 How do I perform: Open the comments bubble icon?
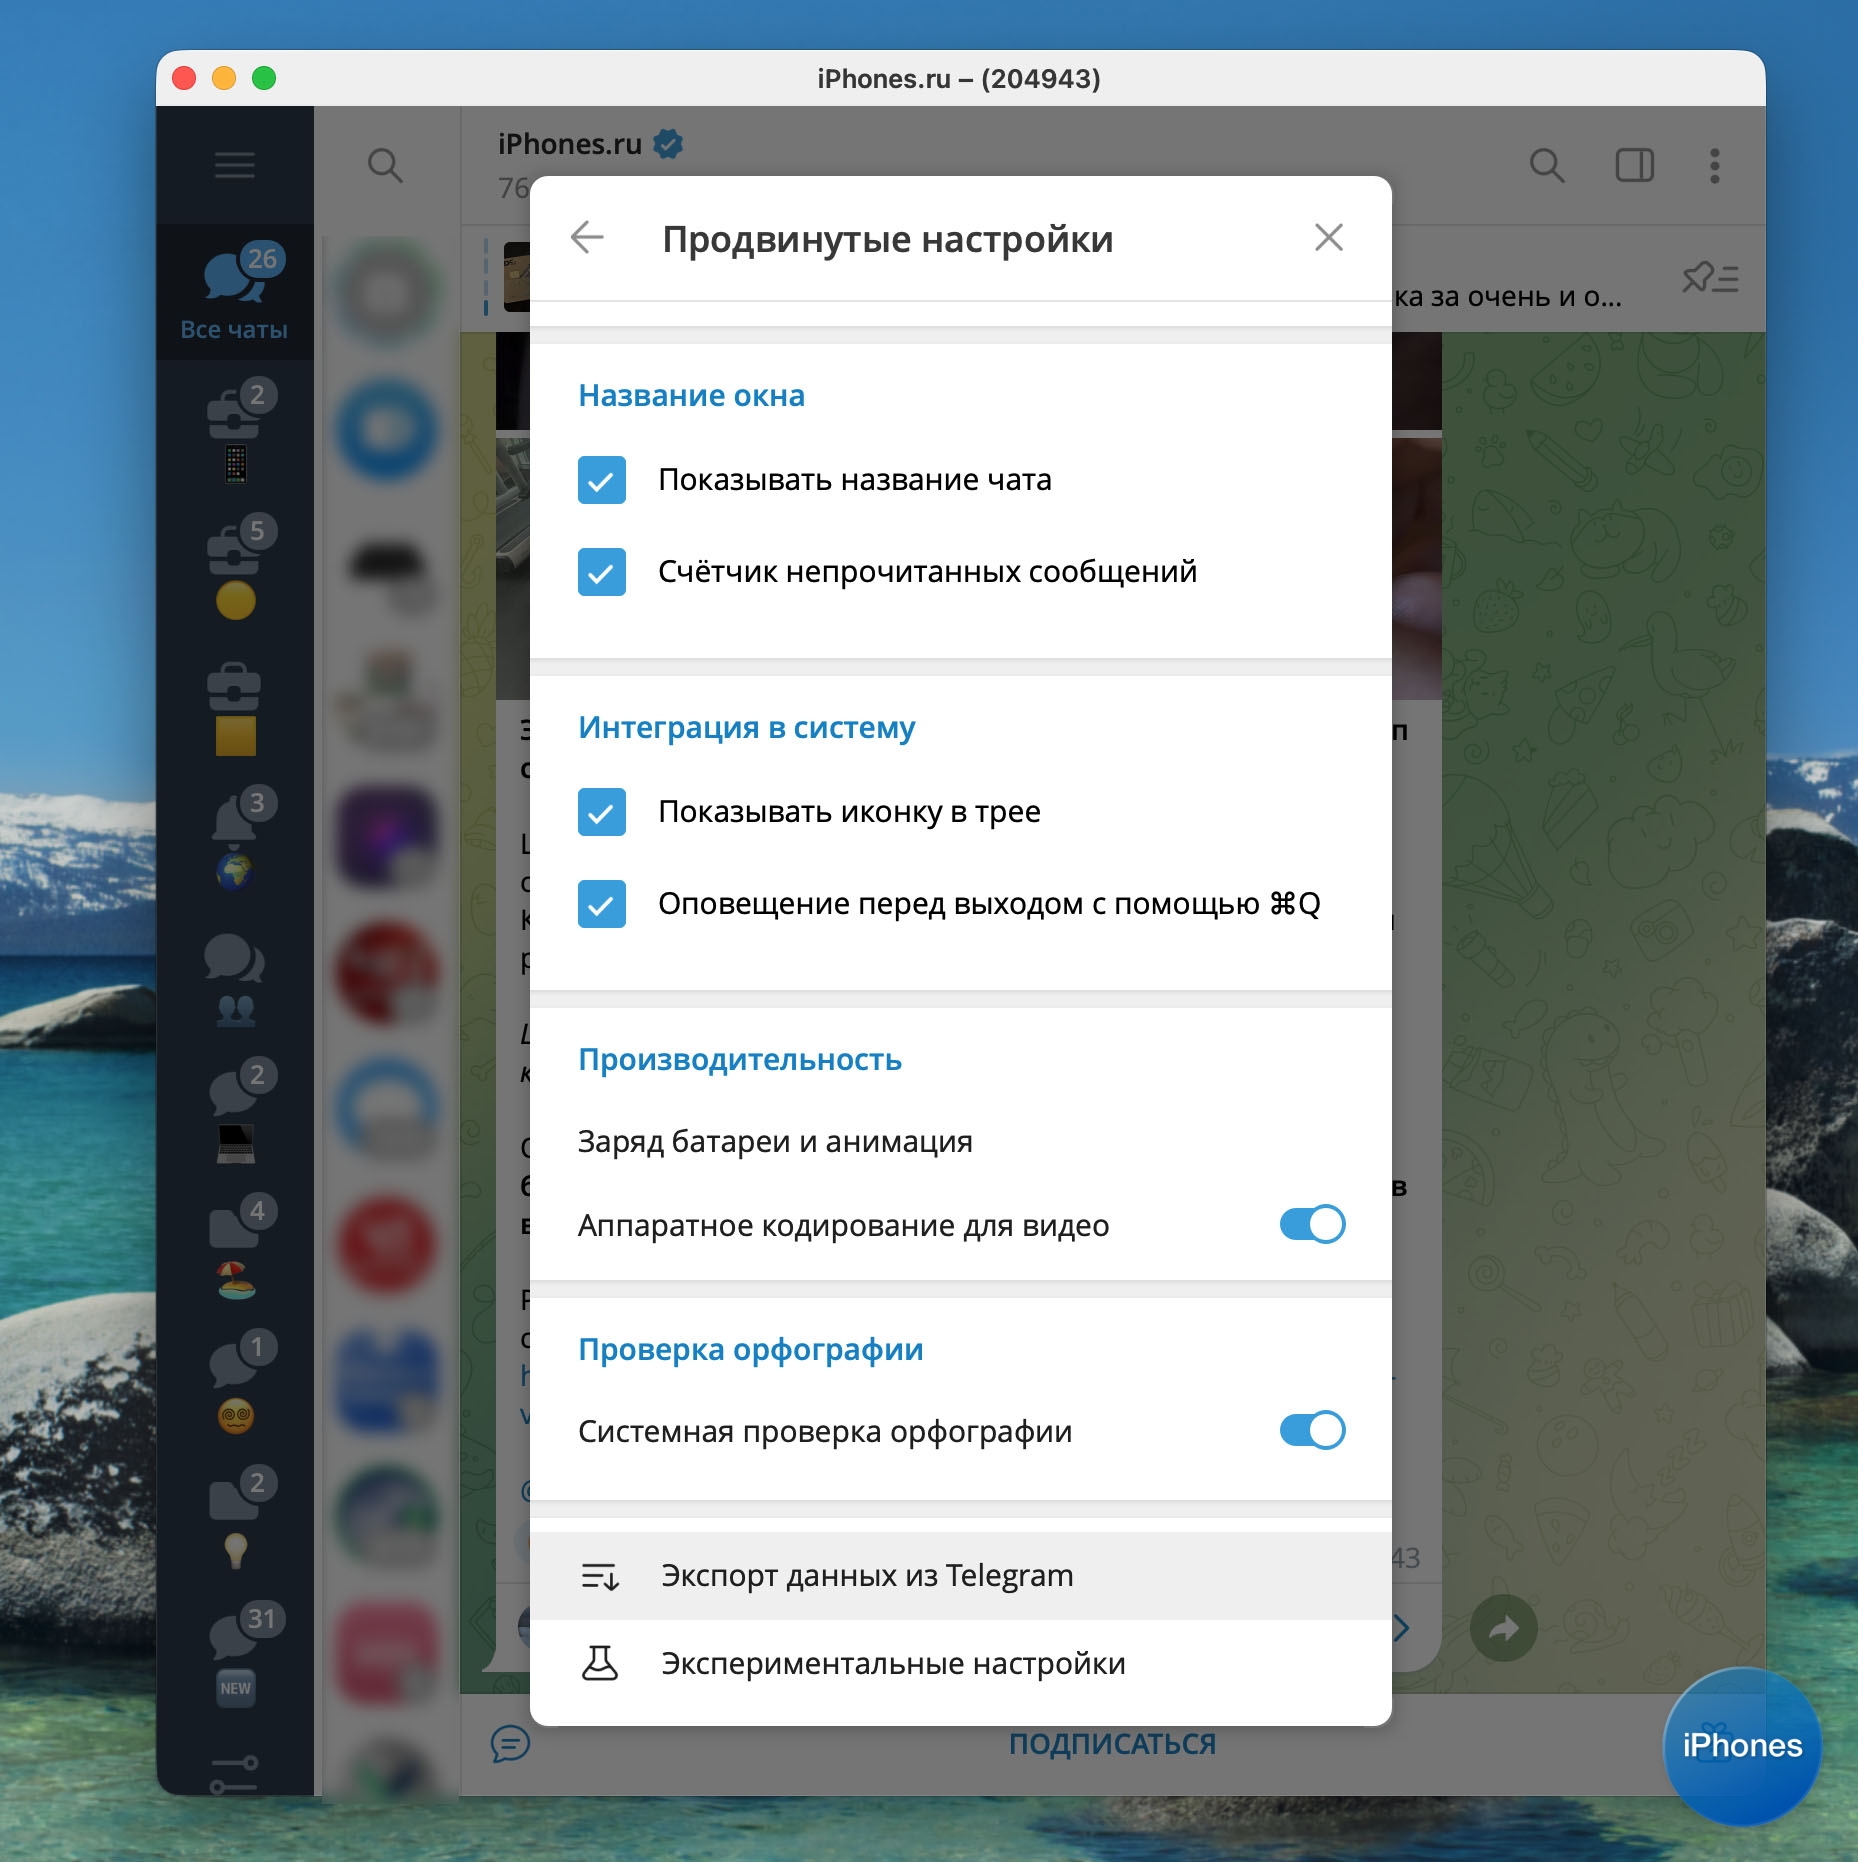[510, 1743]
